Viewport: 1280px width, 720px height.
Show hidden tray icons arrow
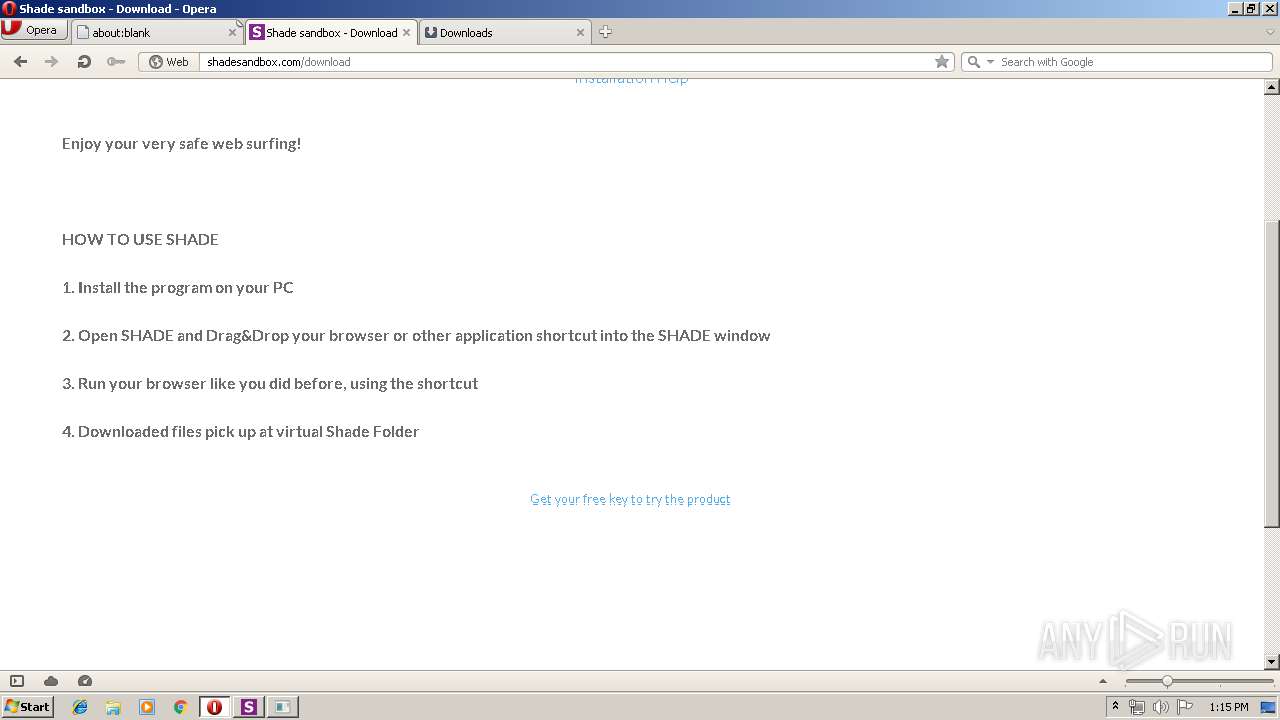pos(1115,707)
